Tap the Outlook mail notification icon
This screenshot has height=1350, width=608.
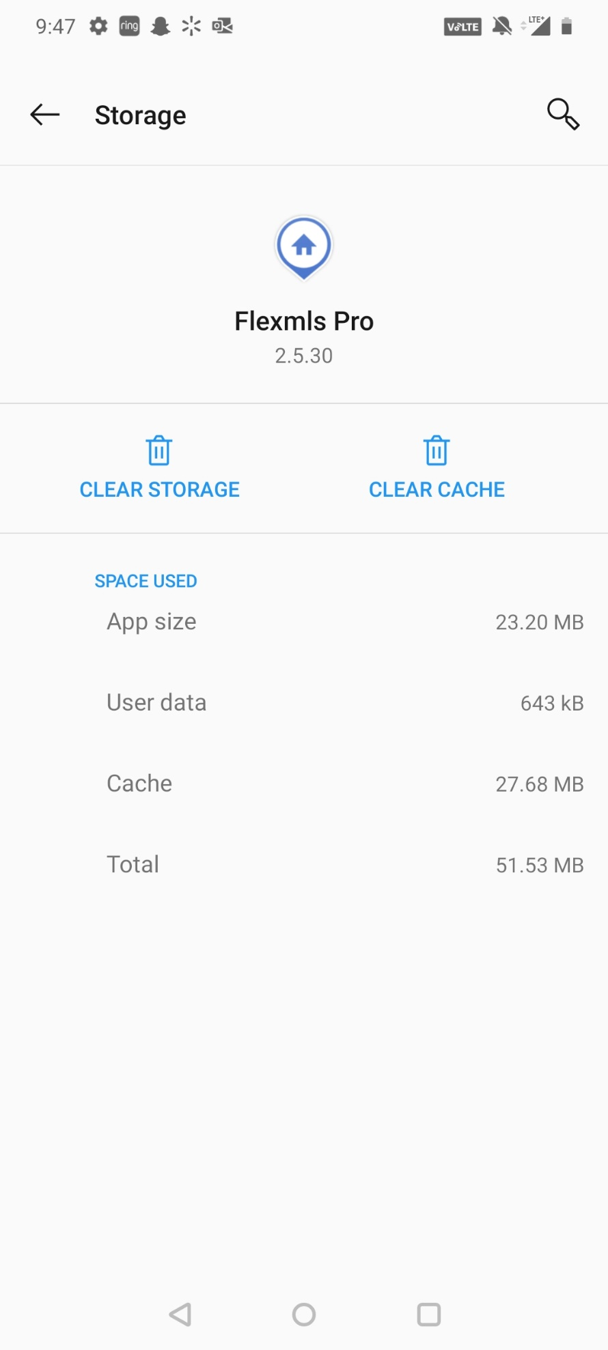point(222,26)
